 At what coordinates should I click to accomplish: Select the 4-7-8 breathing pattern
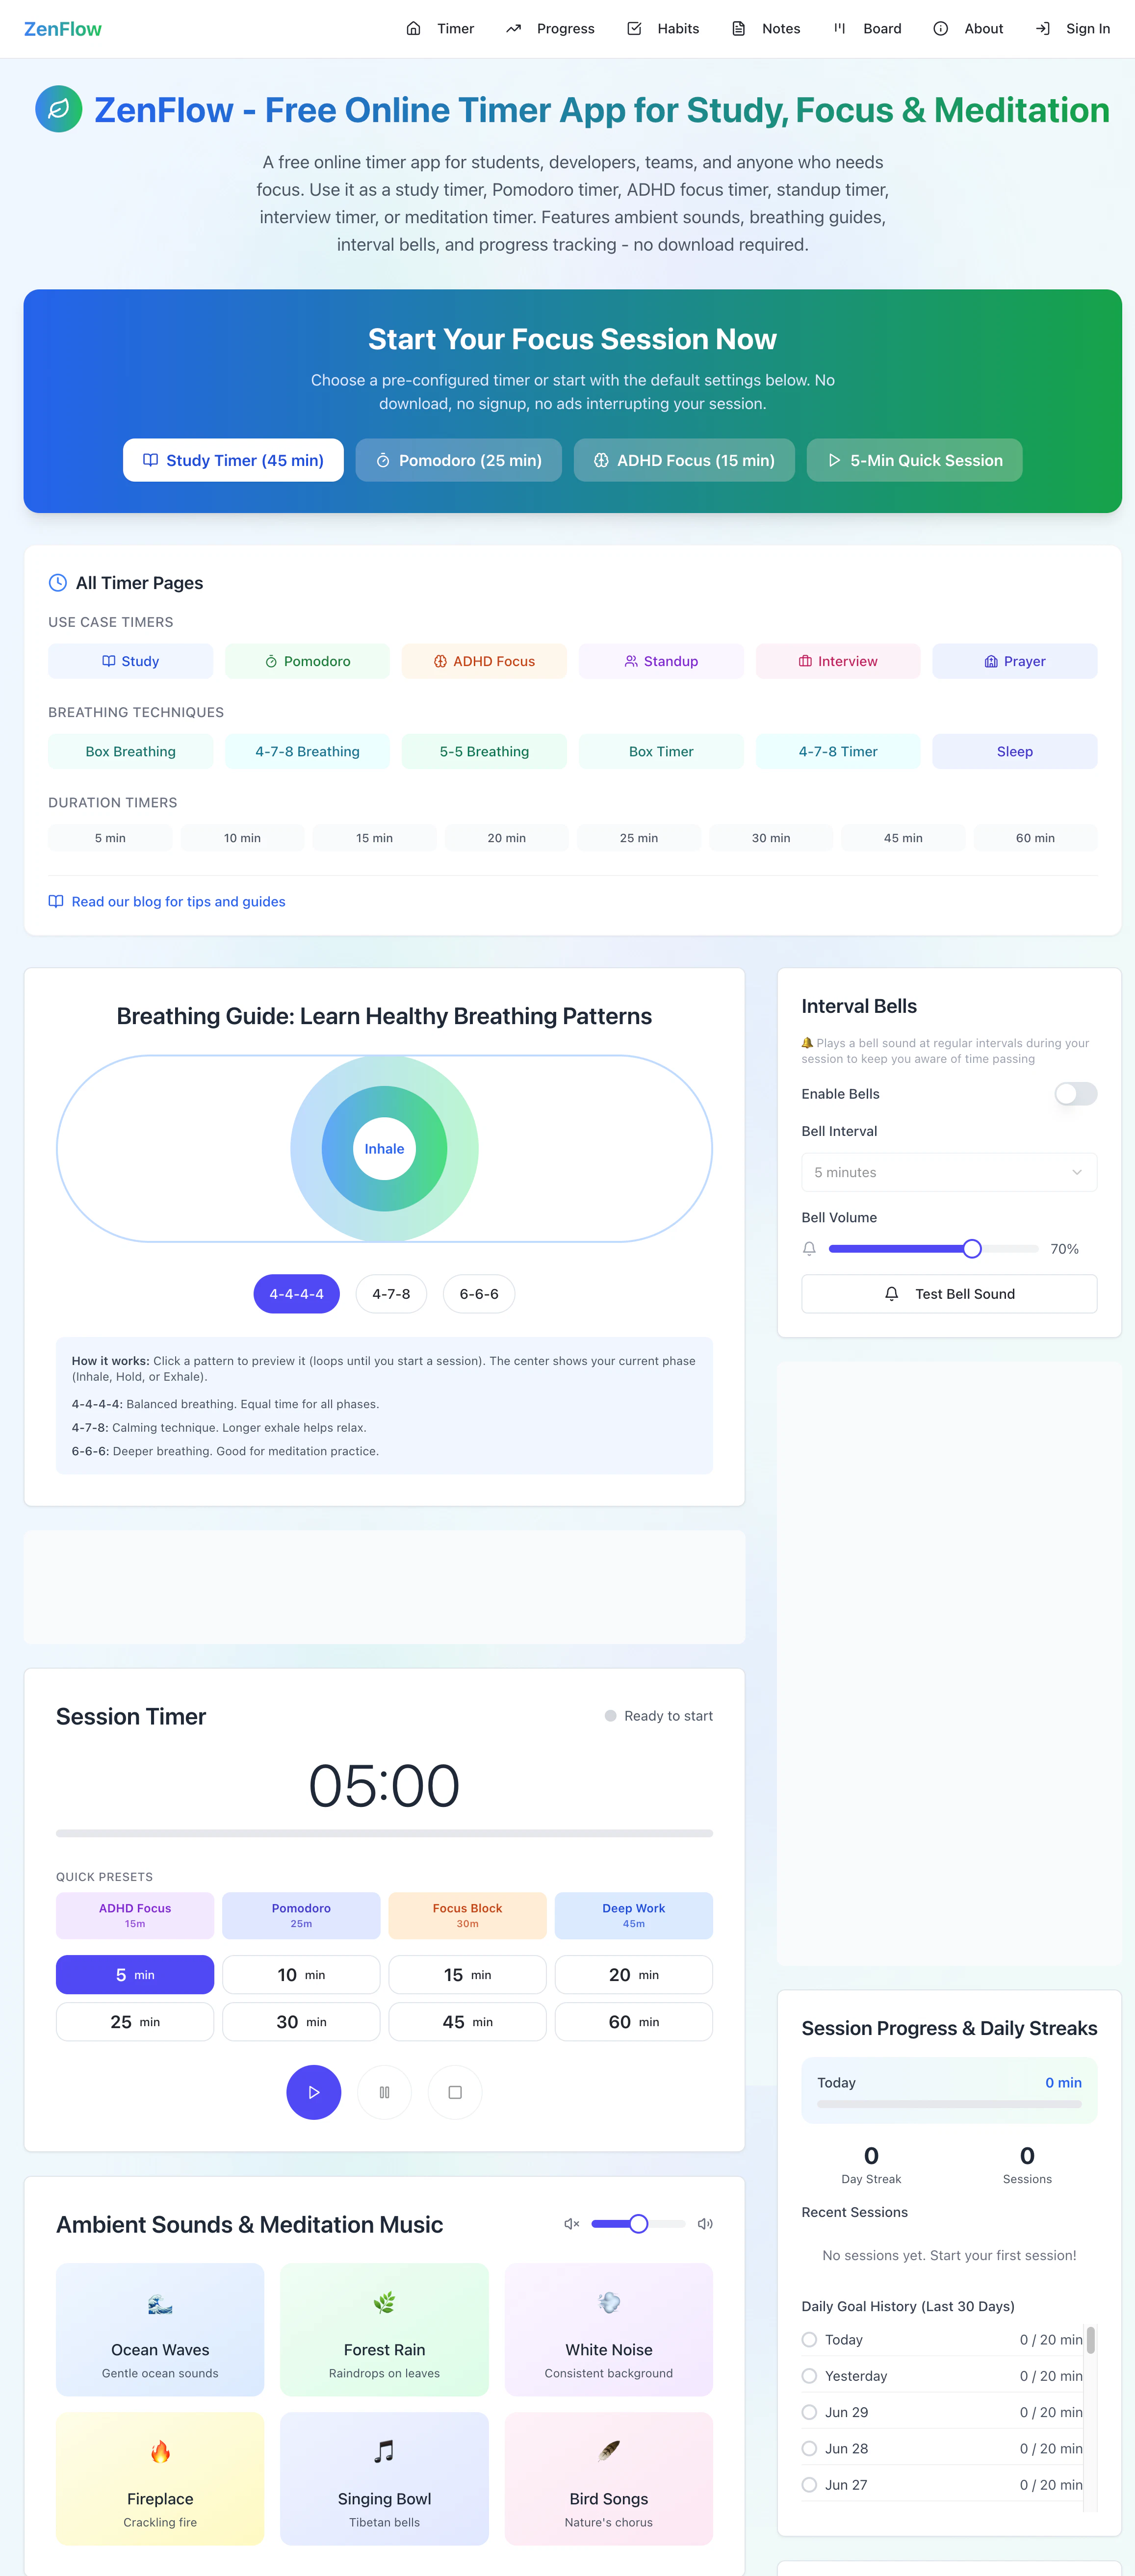click(x=391, y=1294)
